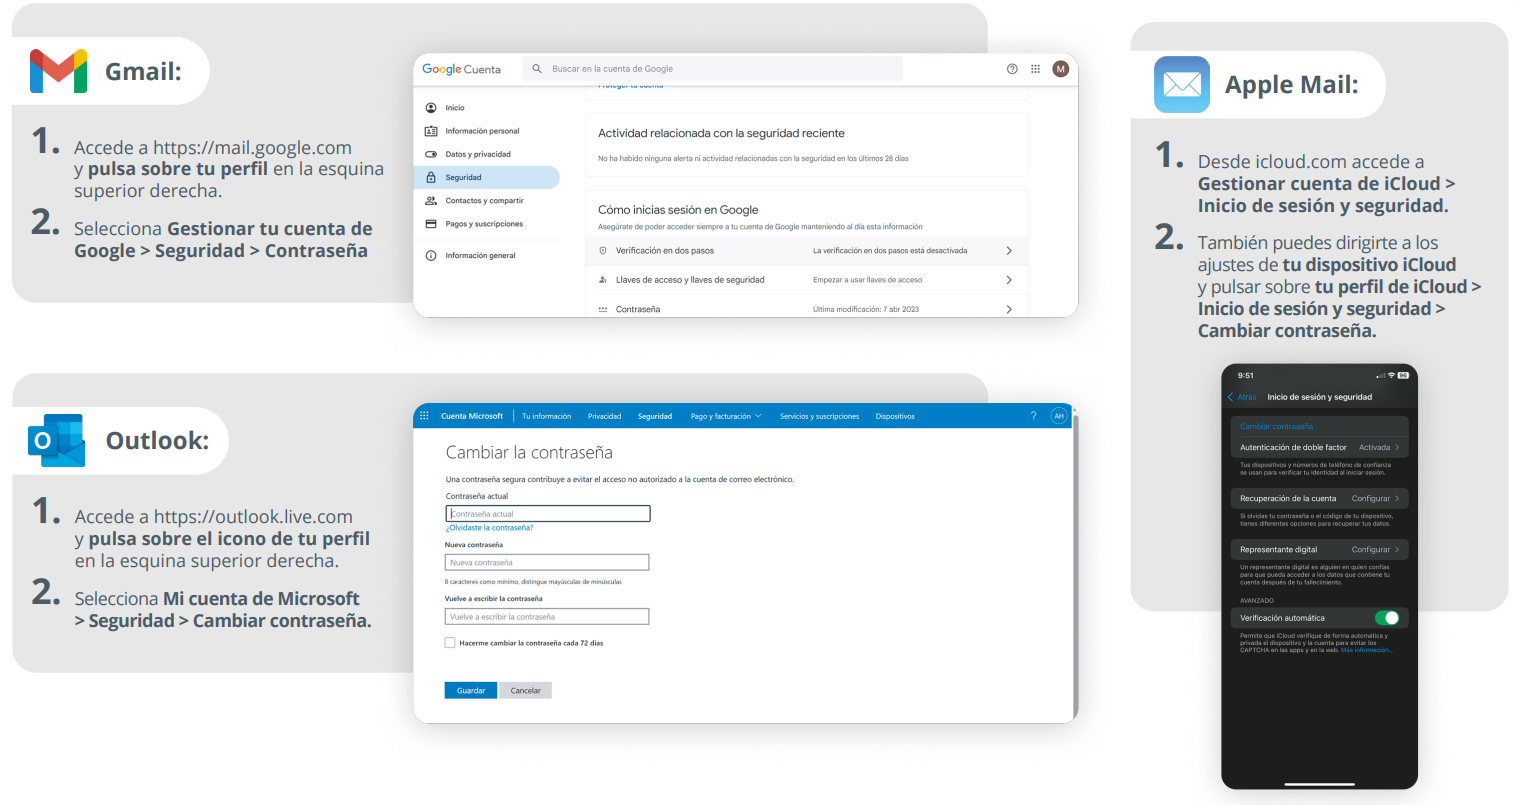Click the Guardar button

click(x=471, y=690)
